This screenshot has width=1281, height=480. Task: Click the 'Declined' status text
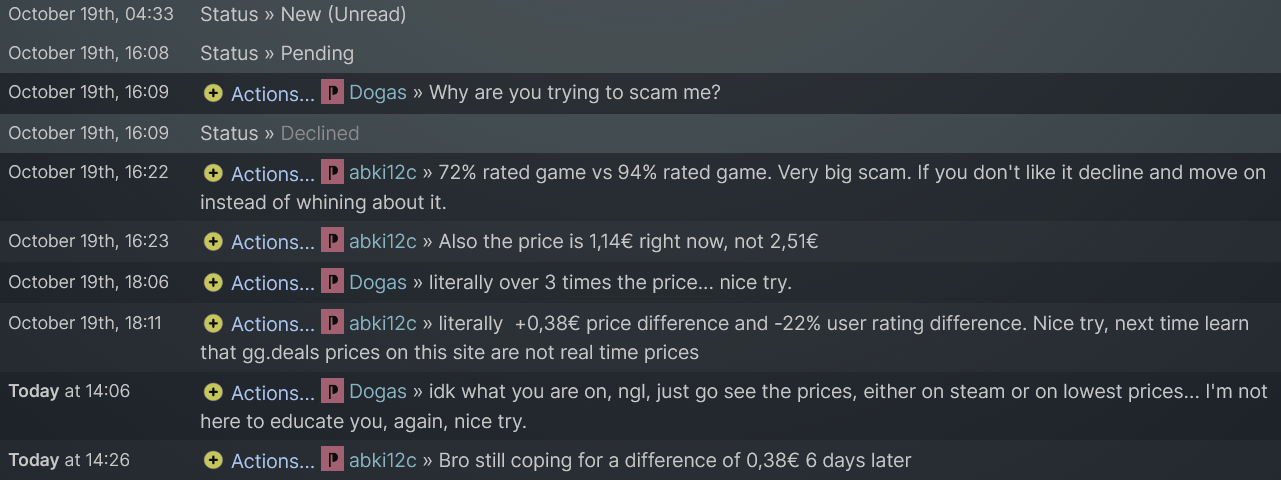point(319,133)
